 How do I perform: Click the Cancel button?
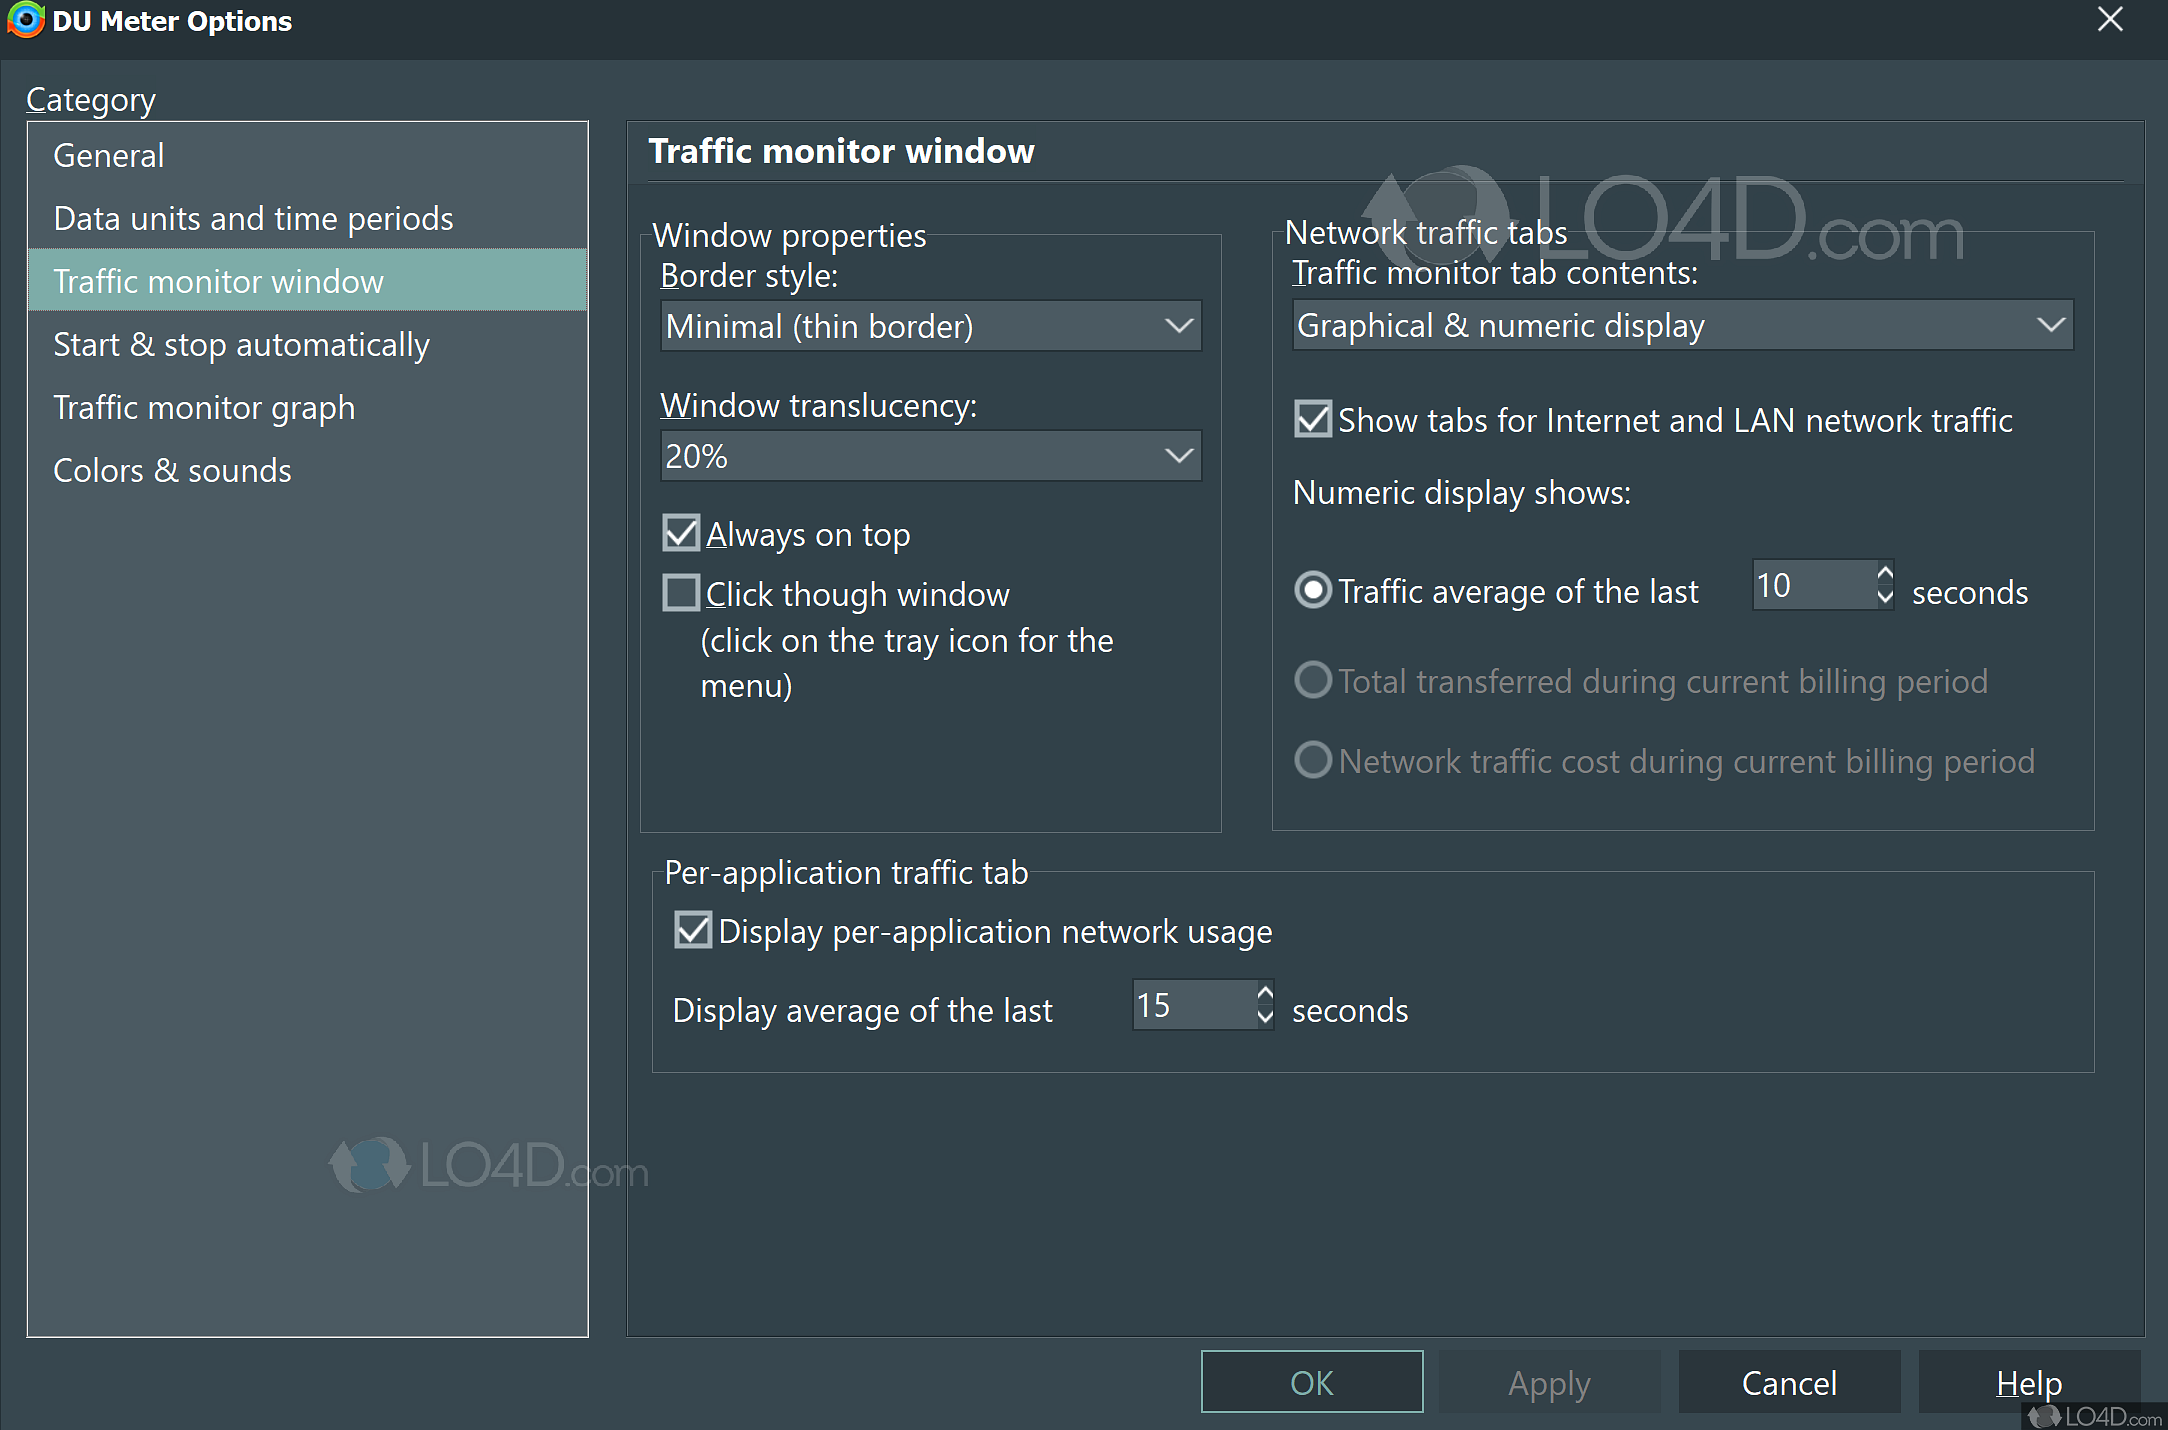1788,1383
